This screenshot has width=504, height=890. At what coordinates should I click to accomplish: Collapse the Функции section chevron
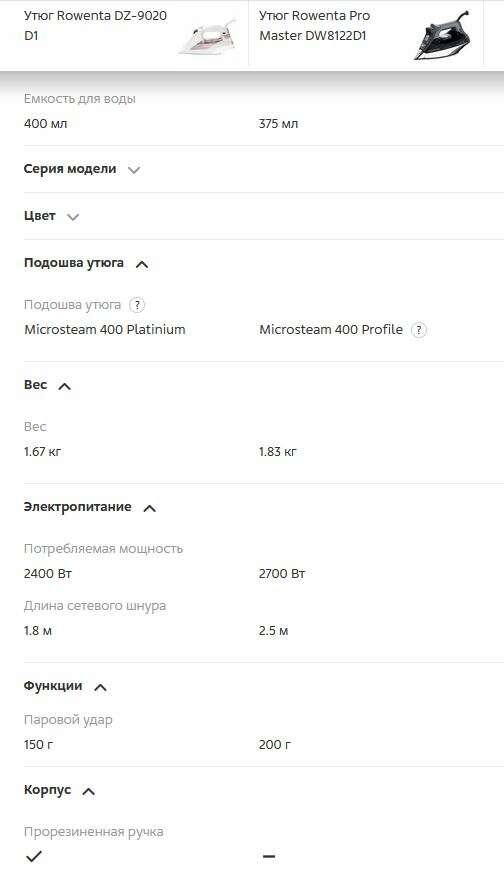point(100,687)
